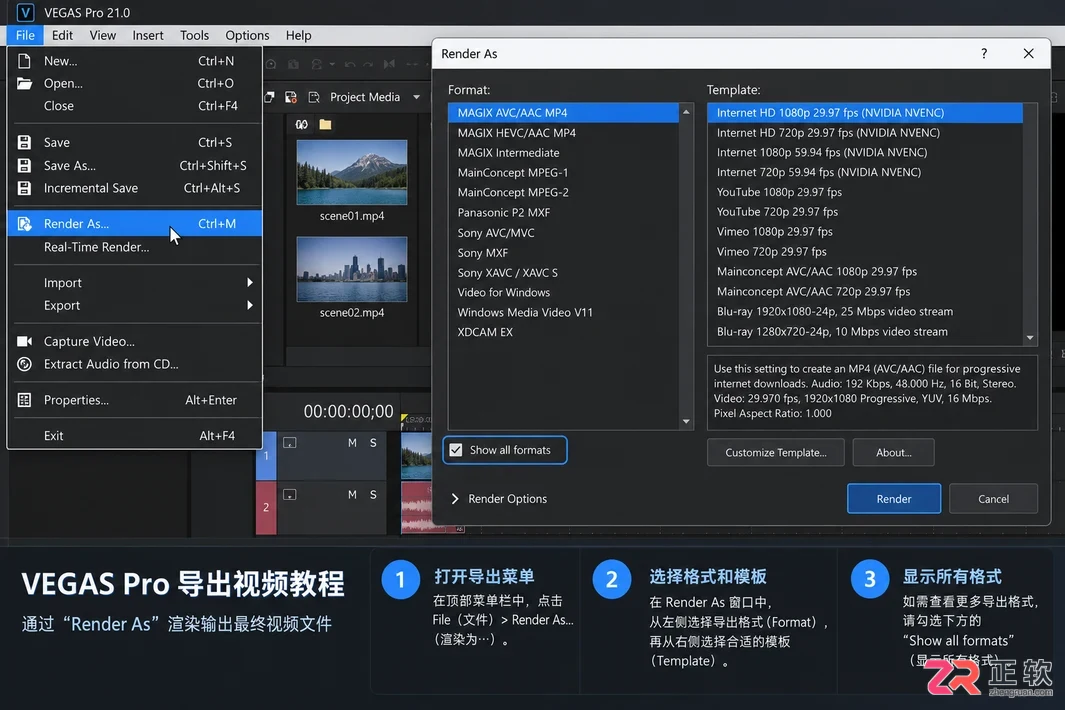Select the scene01.mp4 mountain lake thumbnail
The width and height of the screenshot is (1065, 710).
pyautogui.click(x=352, y=172)
